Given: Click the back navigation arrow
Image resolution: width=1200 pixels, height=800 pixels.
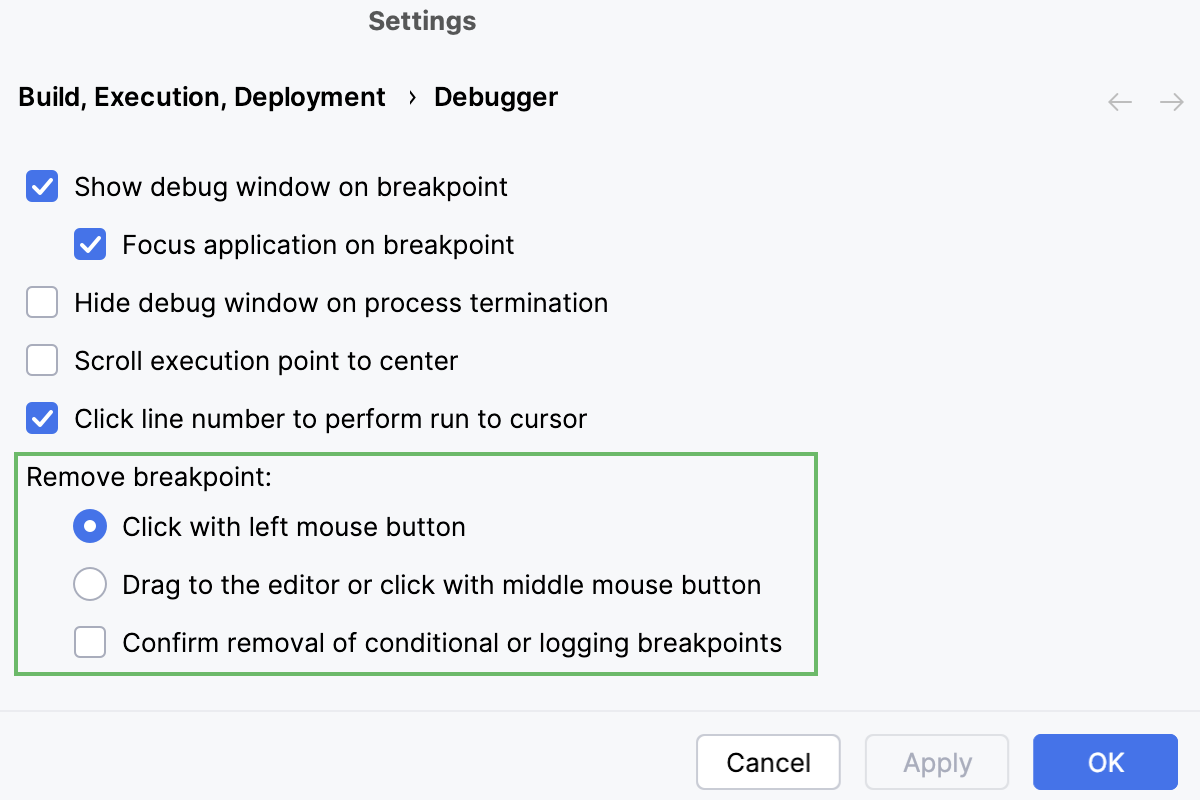Looking at the screenshot, I should tap(1120, 101).
